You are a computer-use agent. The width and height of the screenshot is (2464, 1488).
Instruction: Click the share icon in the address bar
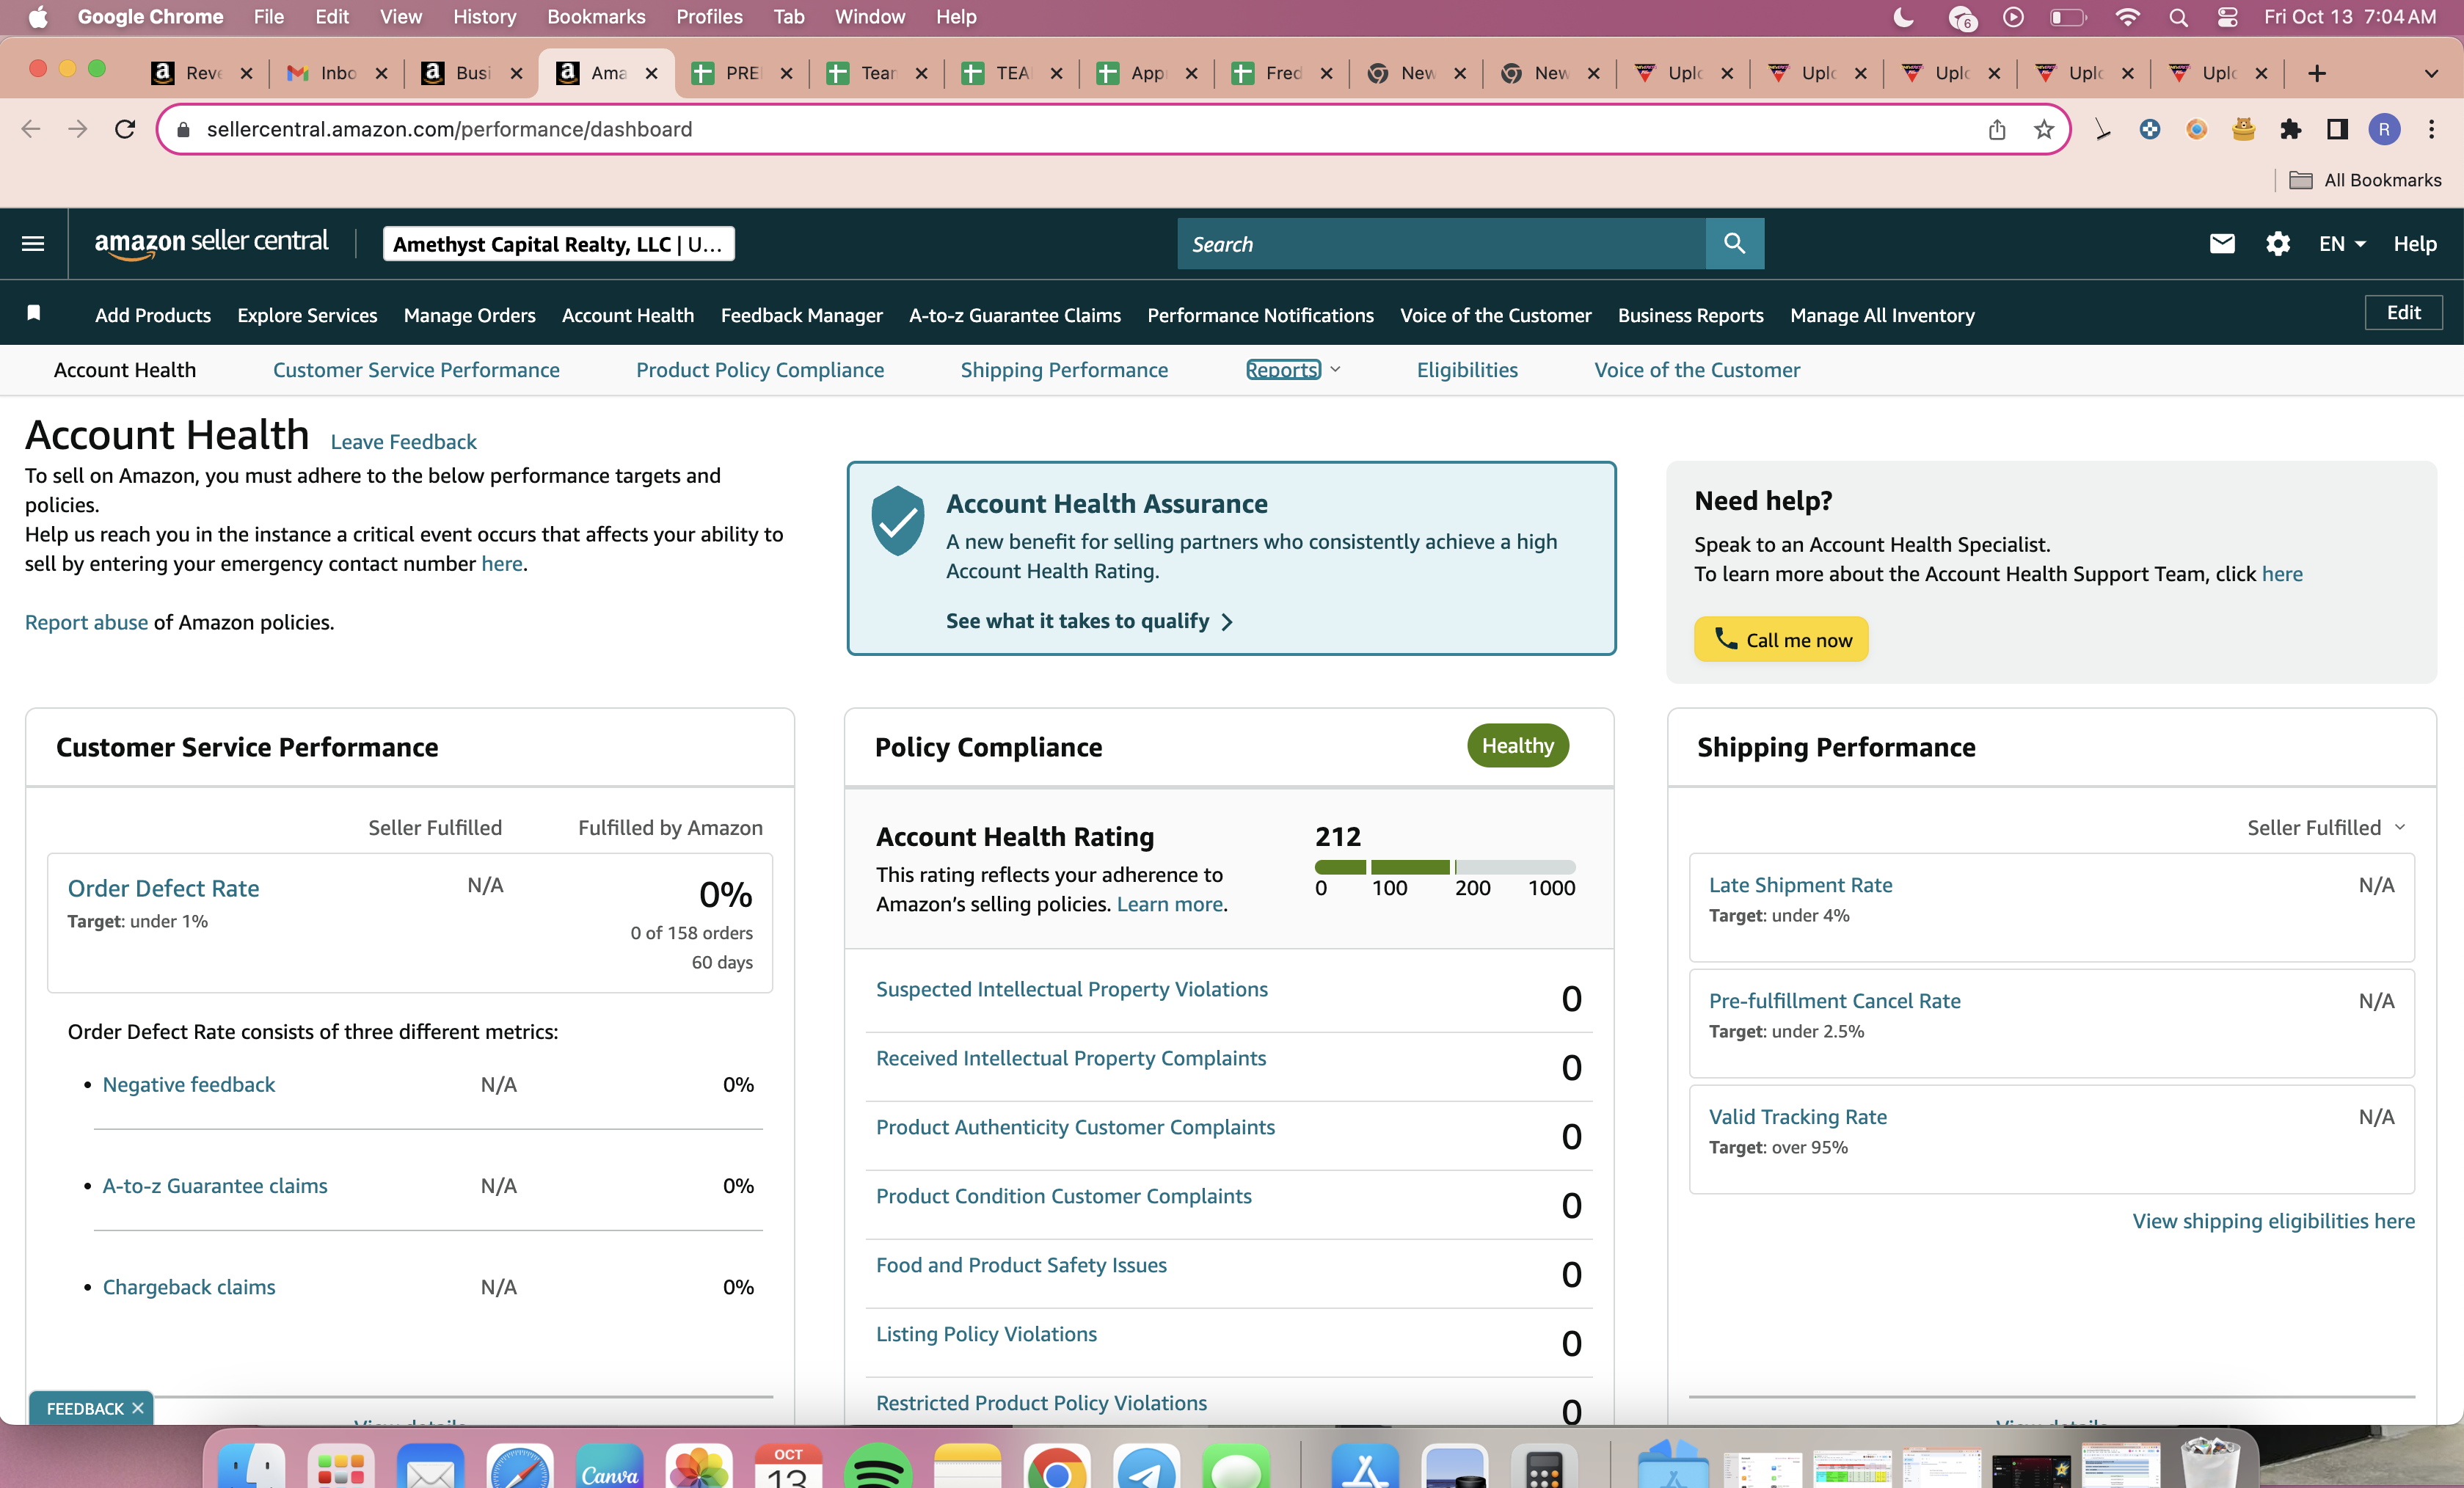(1996, 129)
